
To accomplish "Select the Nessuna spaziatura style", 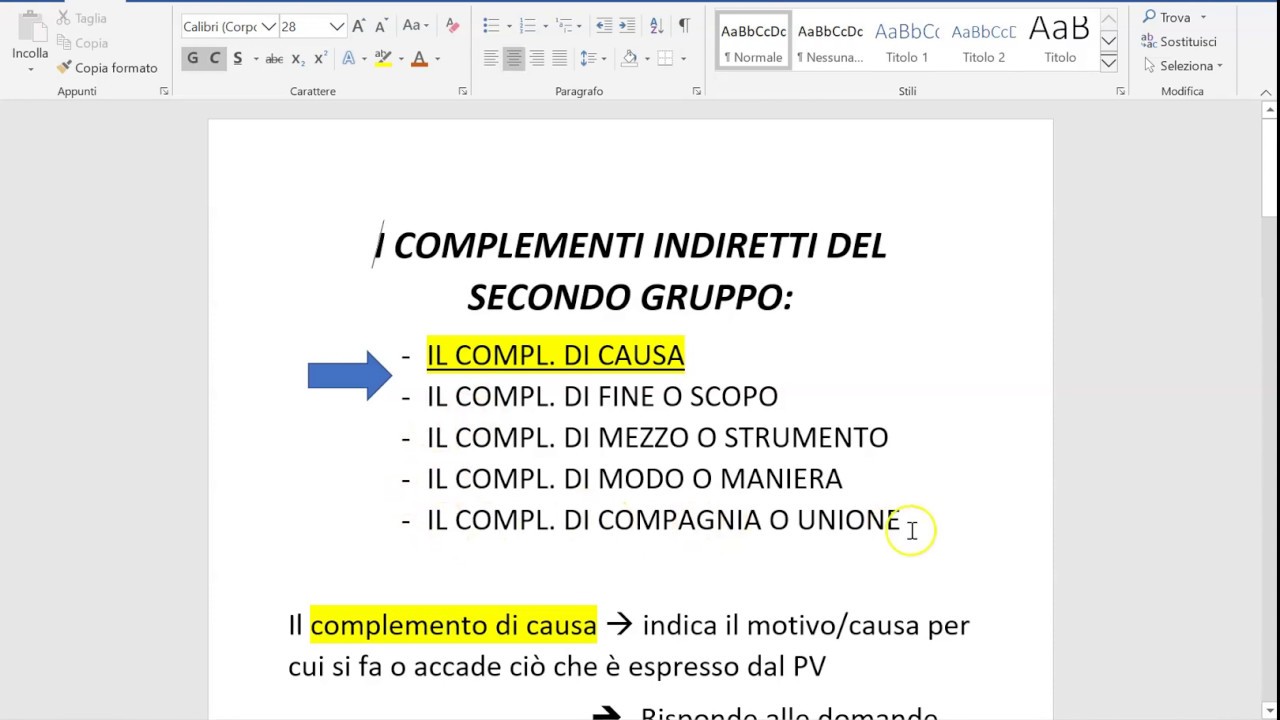I will (830, 41).
